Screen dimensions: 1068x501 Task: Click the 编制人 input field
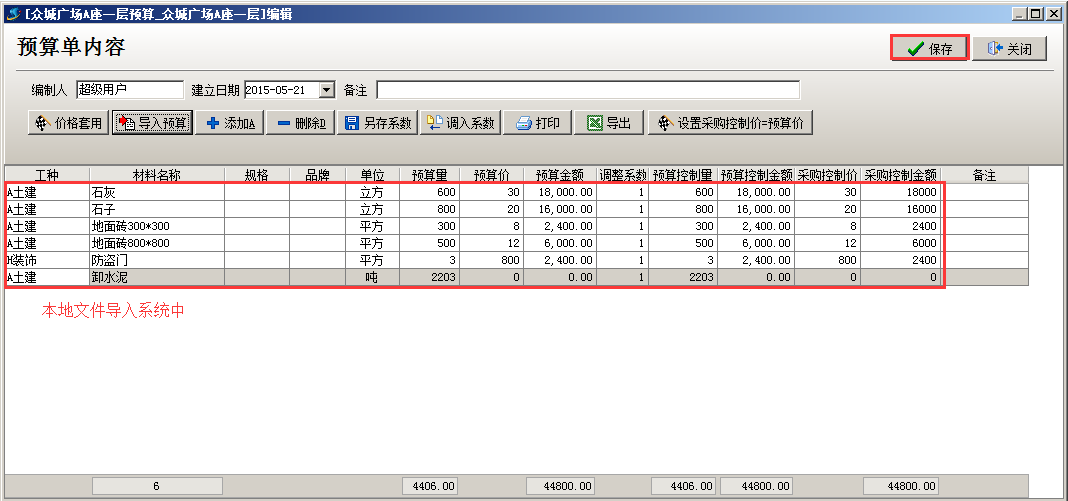point(129,90)
